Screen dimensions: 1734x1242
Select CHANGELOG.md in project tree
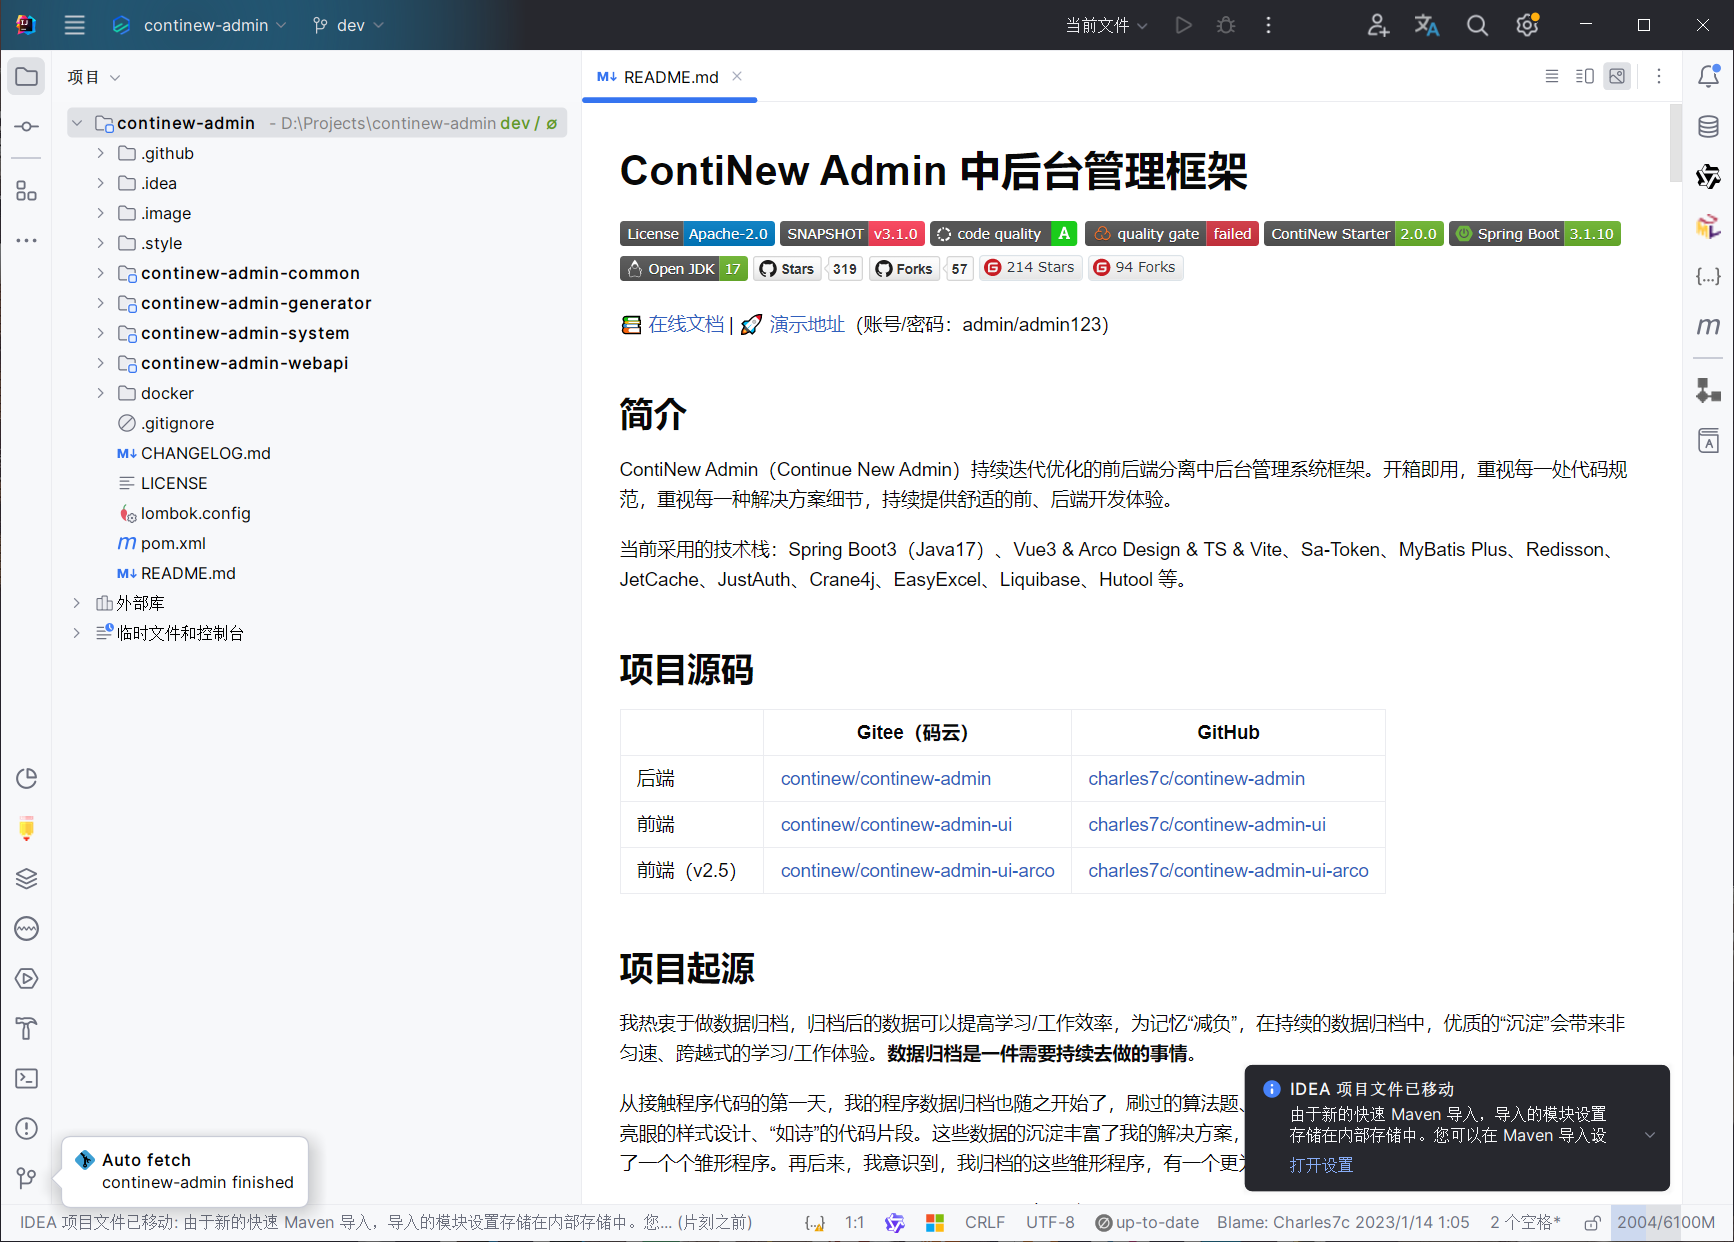[x=205, y=453]
